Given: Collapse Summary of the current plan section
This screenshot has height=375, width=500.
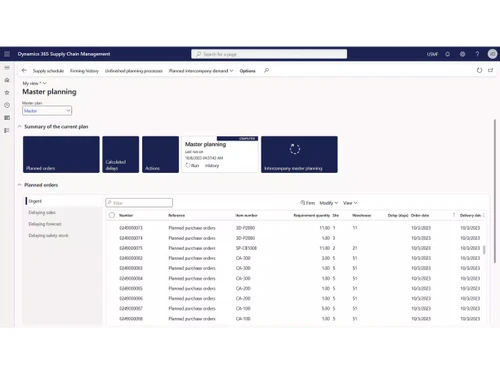Looking at the screenshot, I should pyautogui.click(x=20, y=126).
